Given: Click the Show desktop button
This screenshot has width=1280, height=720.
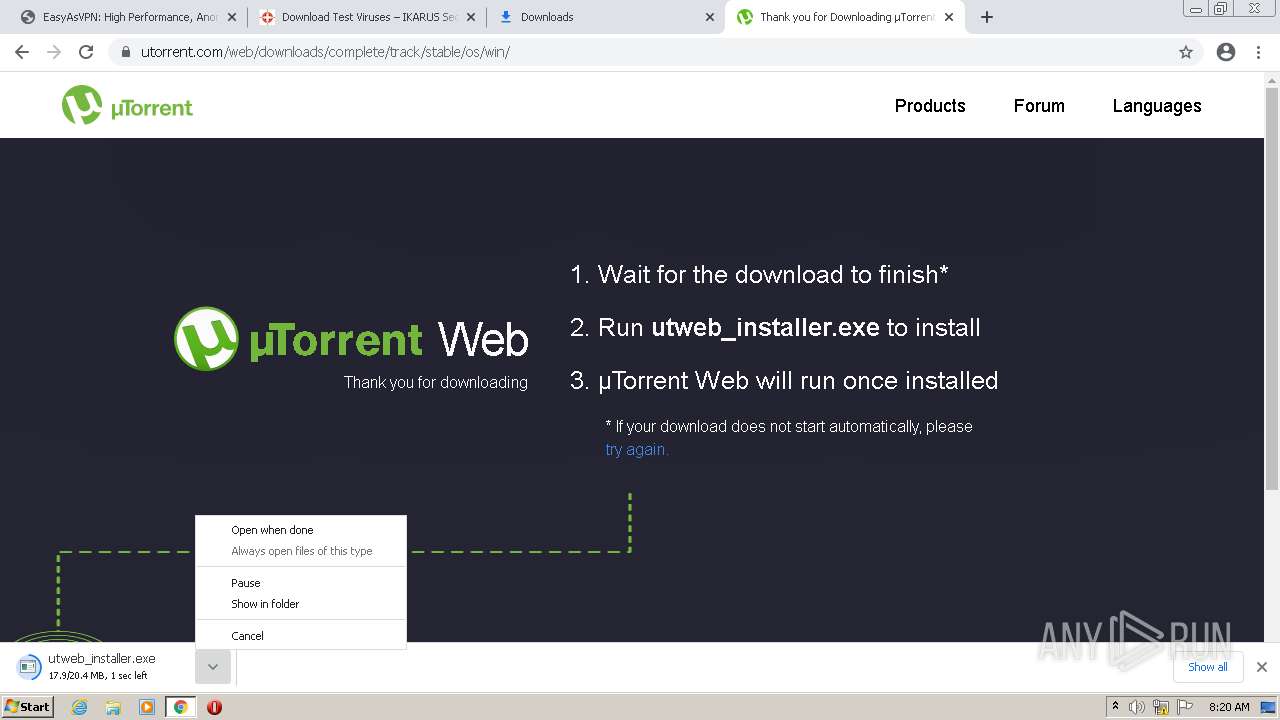Looking at the screenshot, I should point(1268,707).
